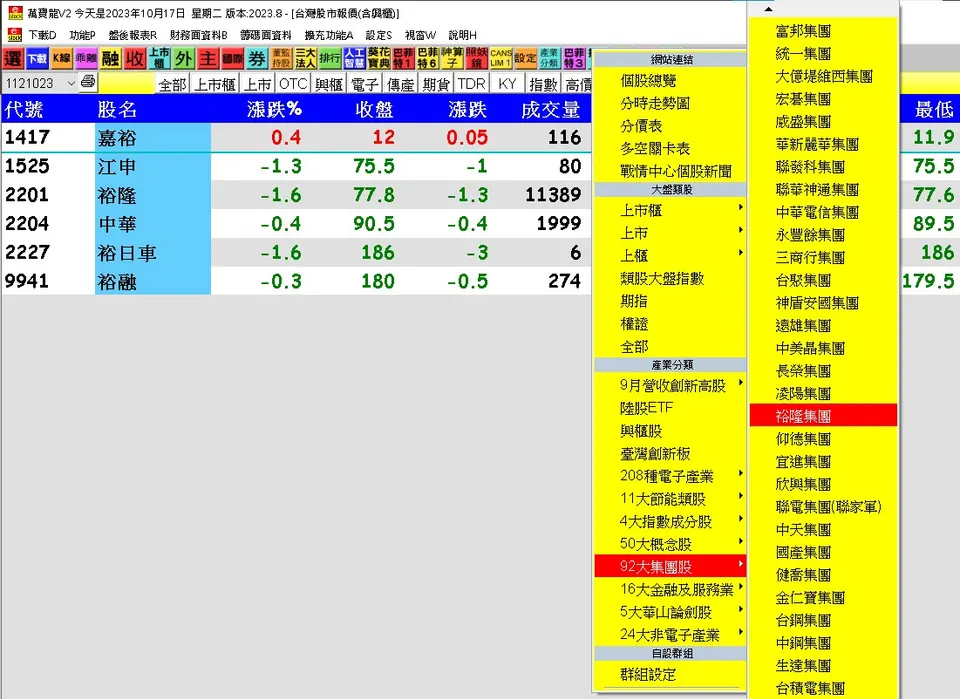Image resolution: width=960 pixels, height=699 pixels.
Task: Click the up arrow atop group submenu
Action: pos(769,9)
